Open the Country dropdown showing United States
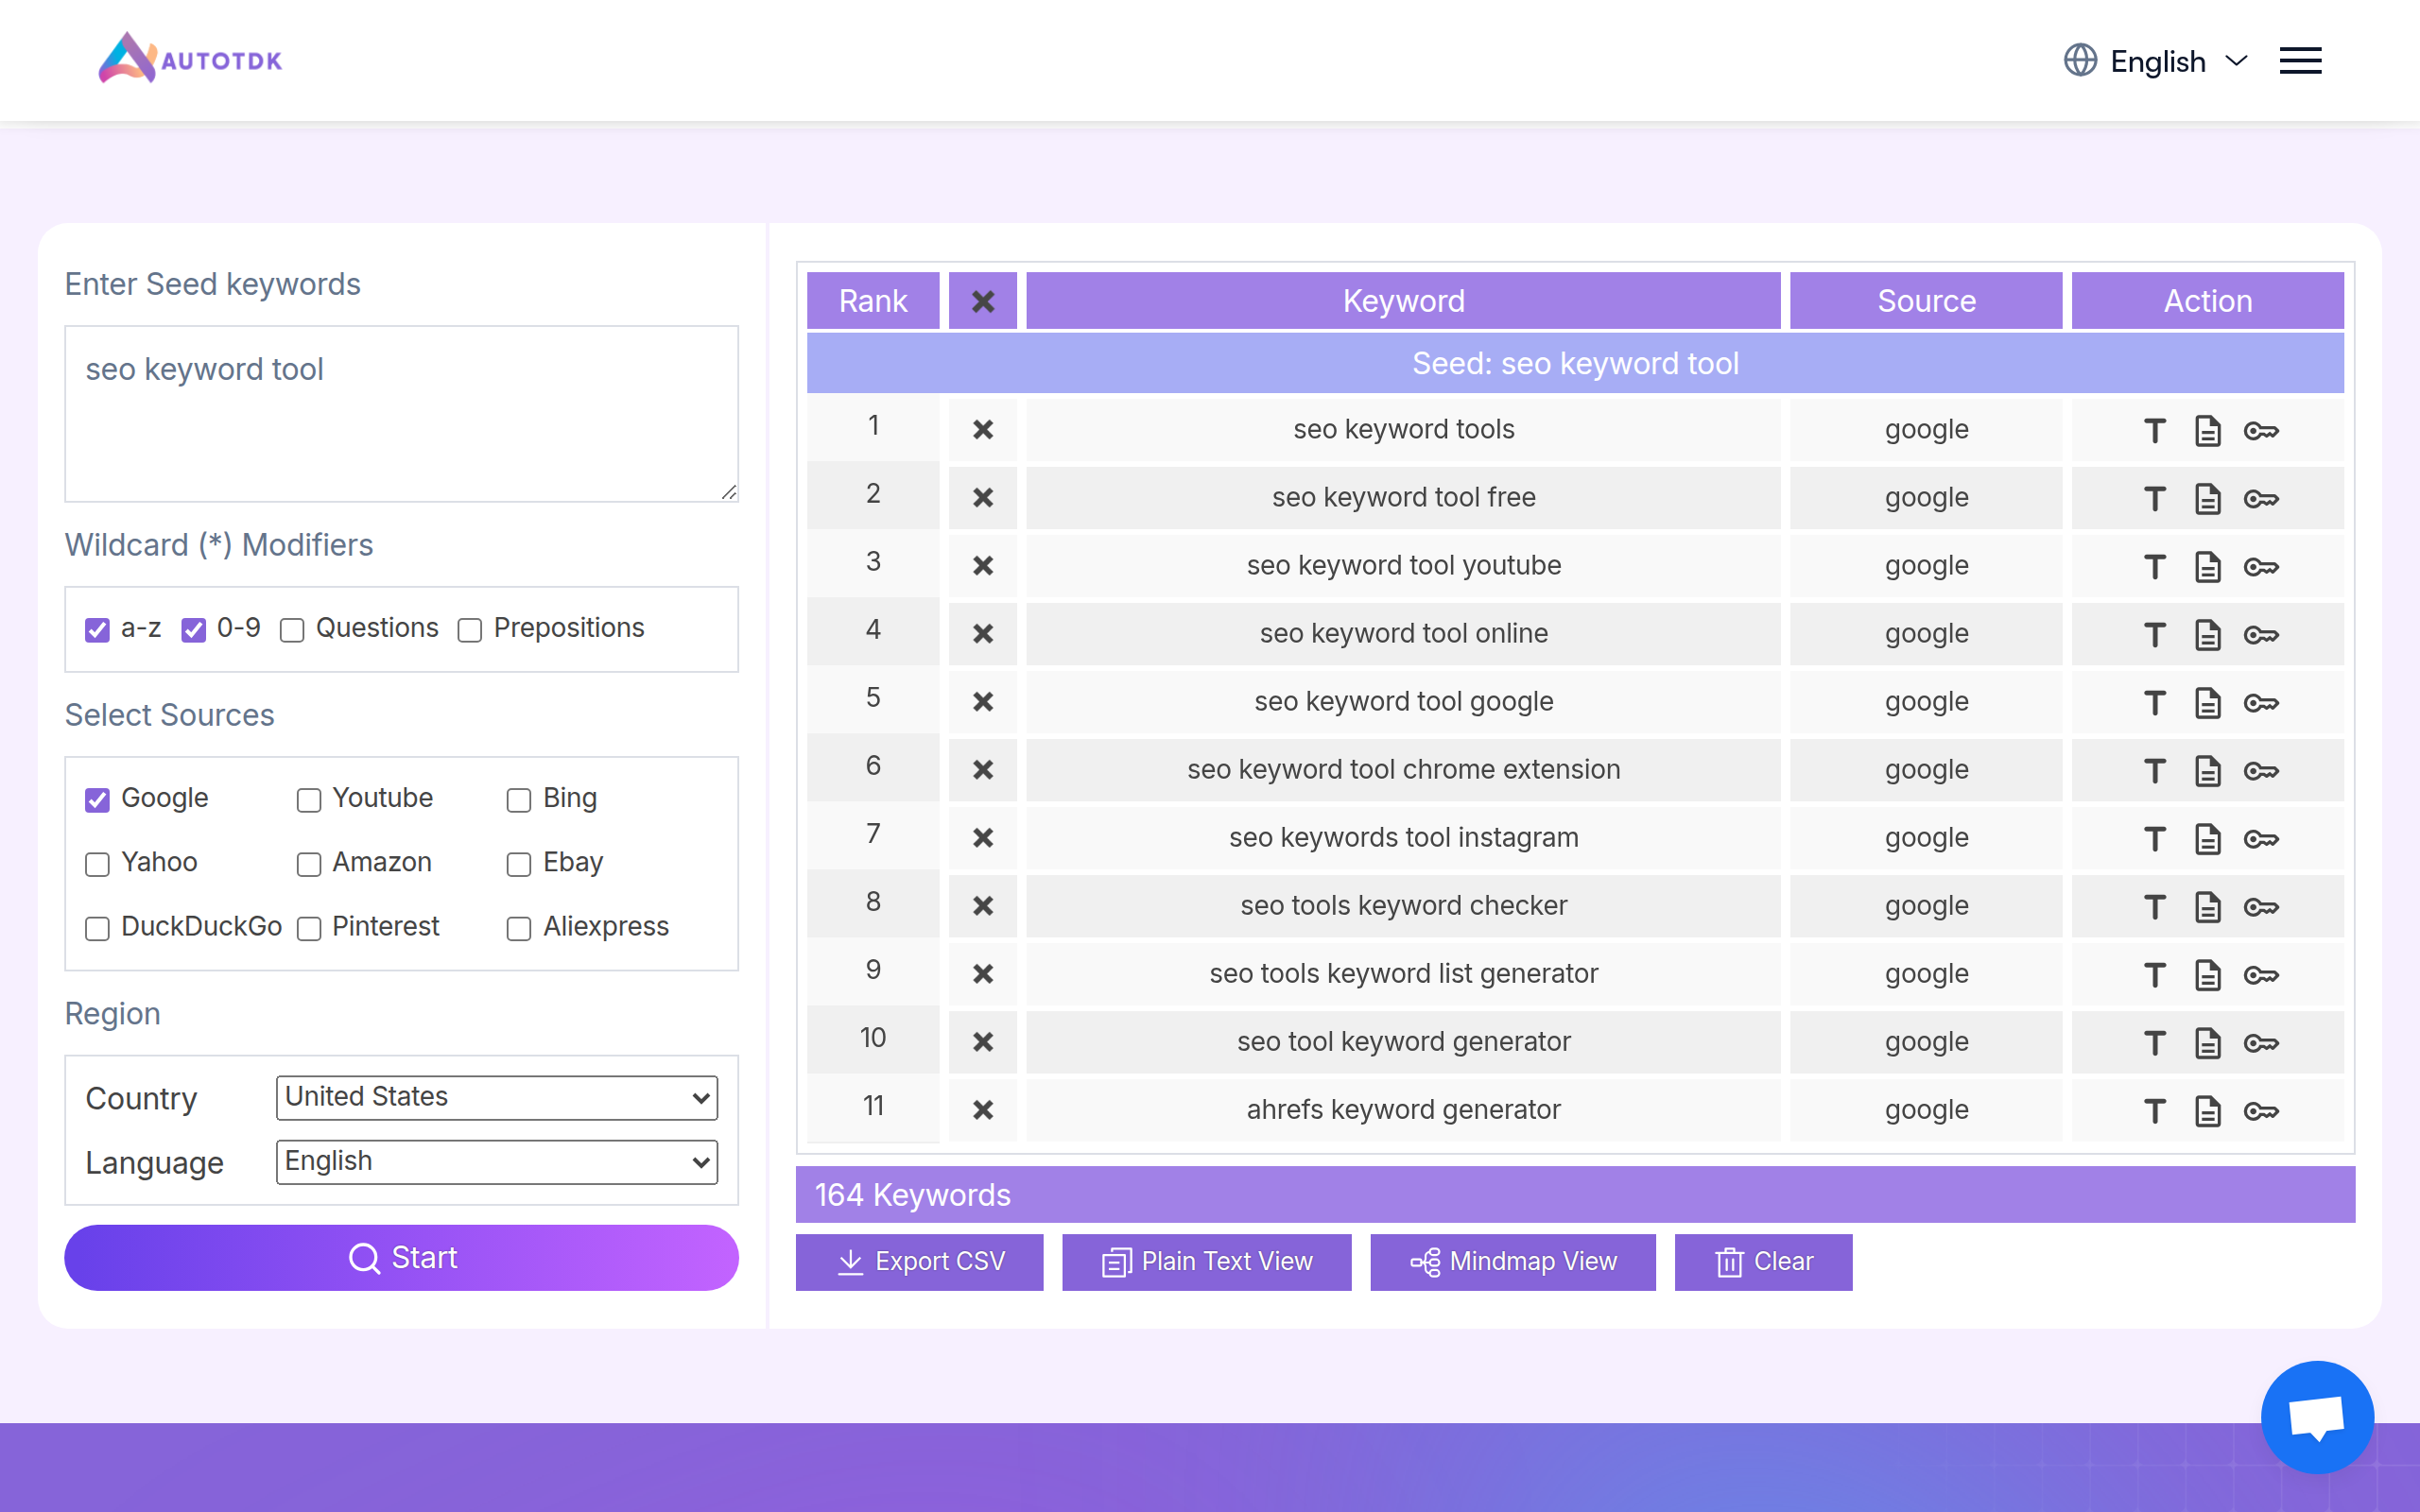The image size is (2420, 1512). tap(497, 1097)
